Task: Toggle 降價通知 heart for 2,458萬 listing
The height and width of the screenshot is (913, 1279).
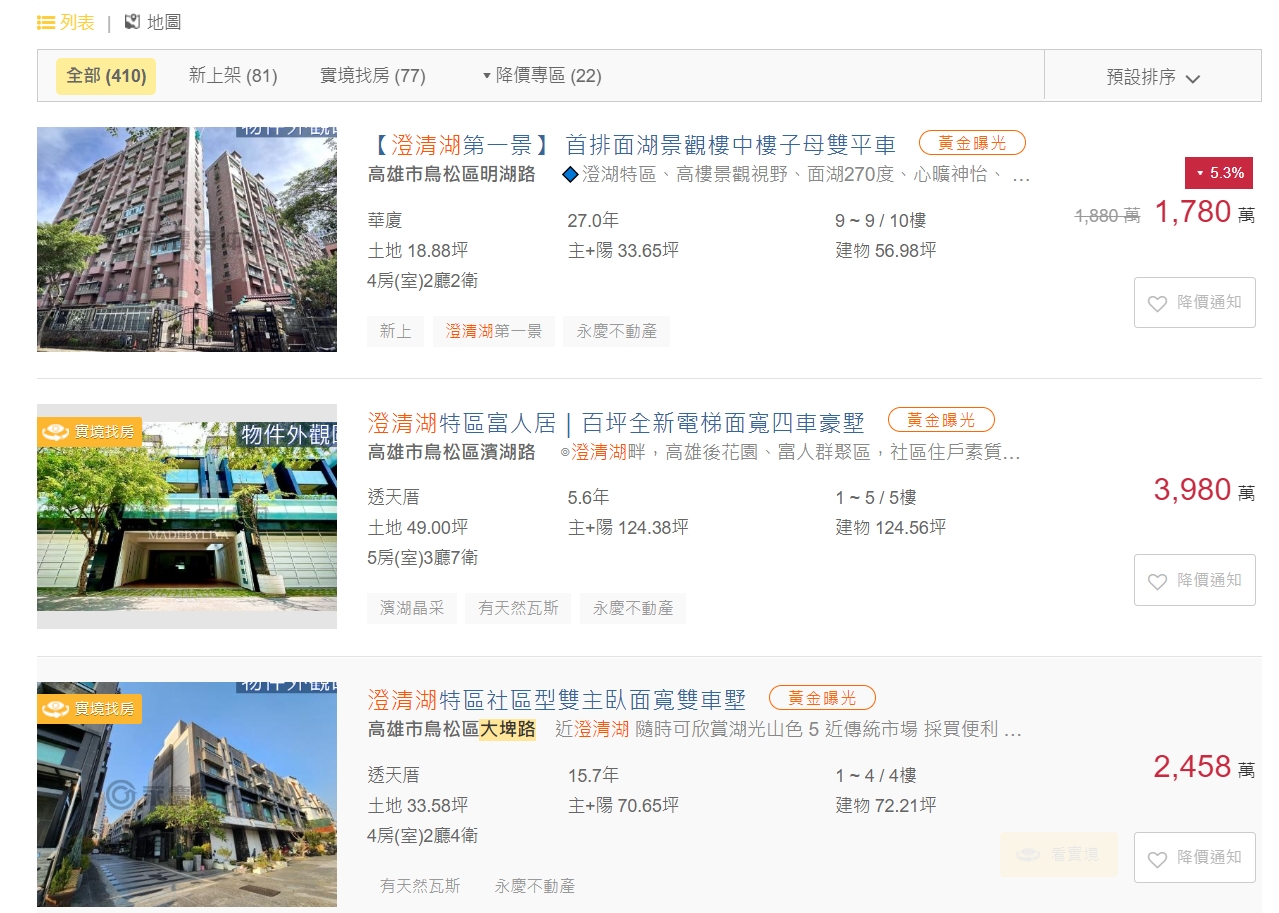Action: [1194, 858]
